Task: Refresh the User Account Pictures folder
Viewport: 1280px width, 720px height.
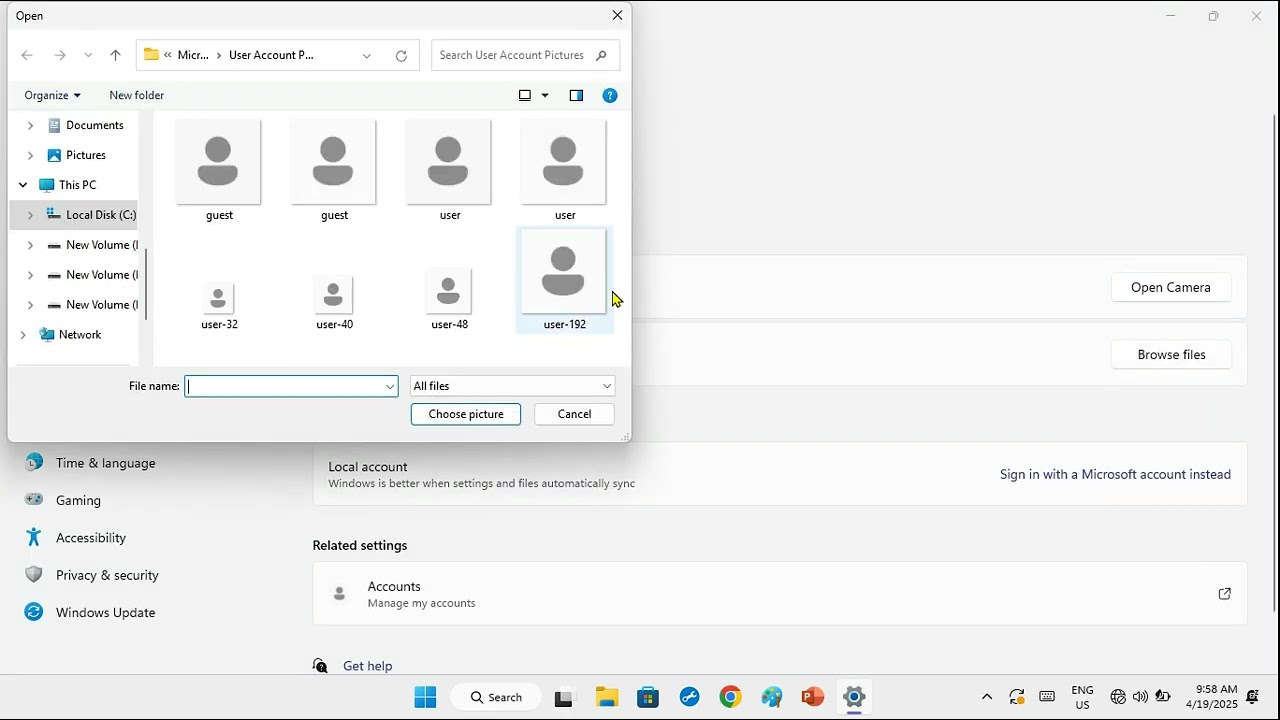Action: (x=401, y=56)
